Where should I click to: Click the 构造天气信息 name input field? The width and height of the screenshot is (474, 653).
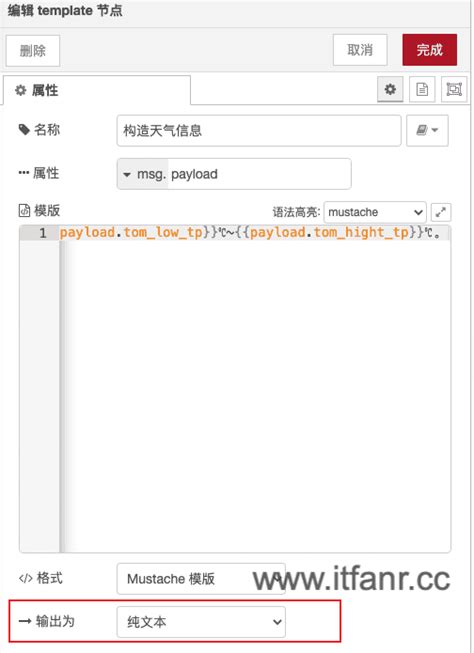[259, 131]
